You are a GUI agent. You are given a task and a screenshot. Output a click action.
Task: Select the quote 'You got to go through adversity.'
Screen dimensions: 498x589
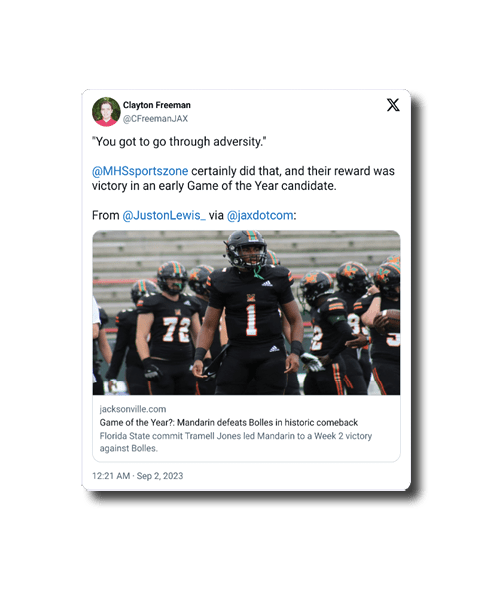[x=179, y=142]
